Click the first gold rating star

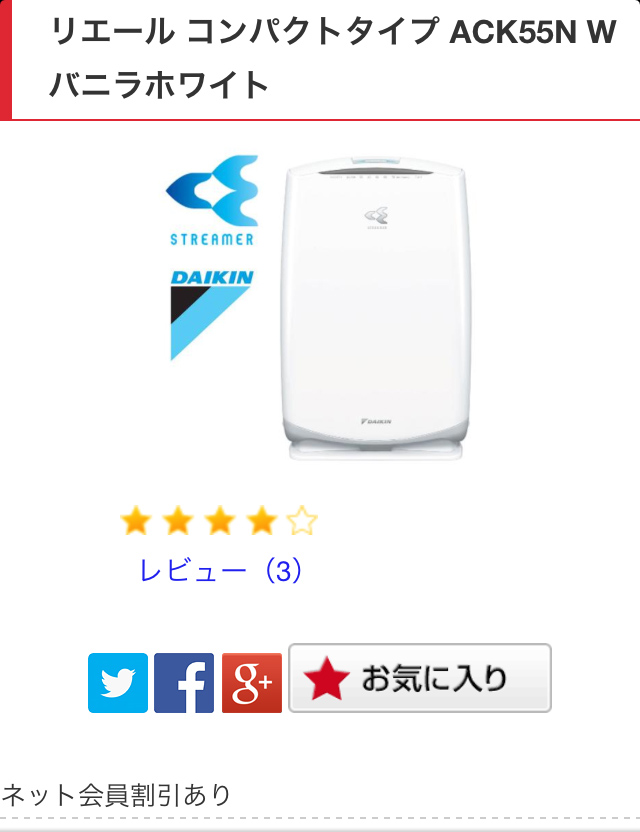(136, 521)
